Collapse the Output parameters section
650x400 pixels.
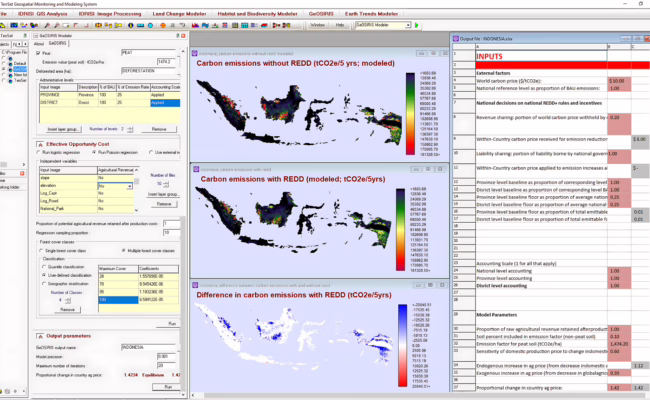pyautogui.click(x=40, y=336)
